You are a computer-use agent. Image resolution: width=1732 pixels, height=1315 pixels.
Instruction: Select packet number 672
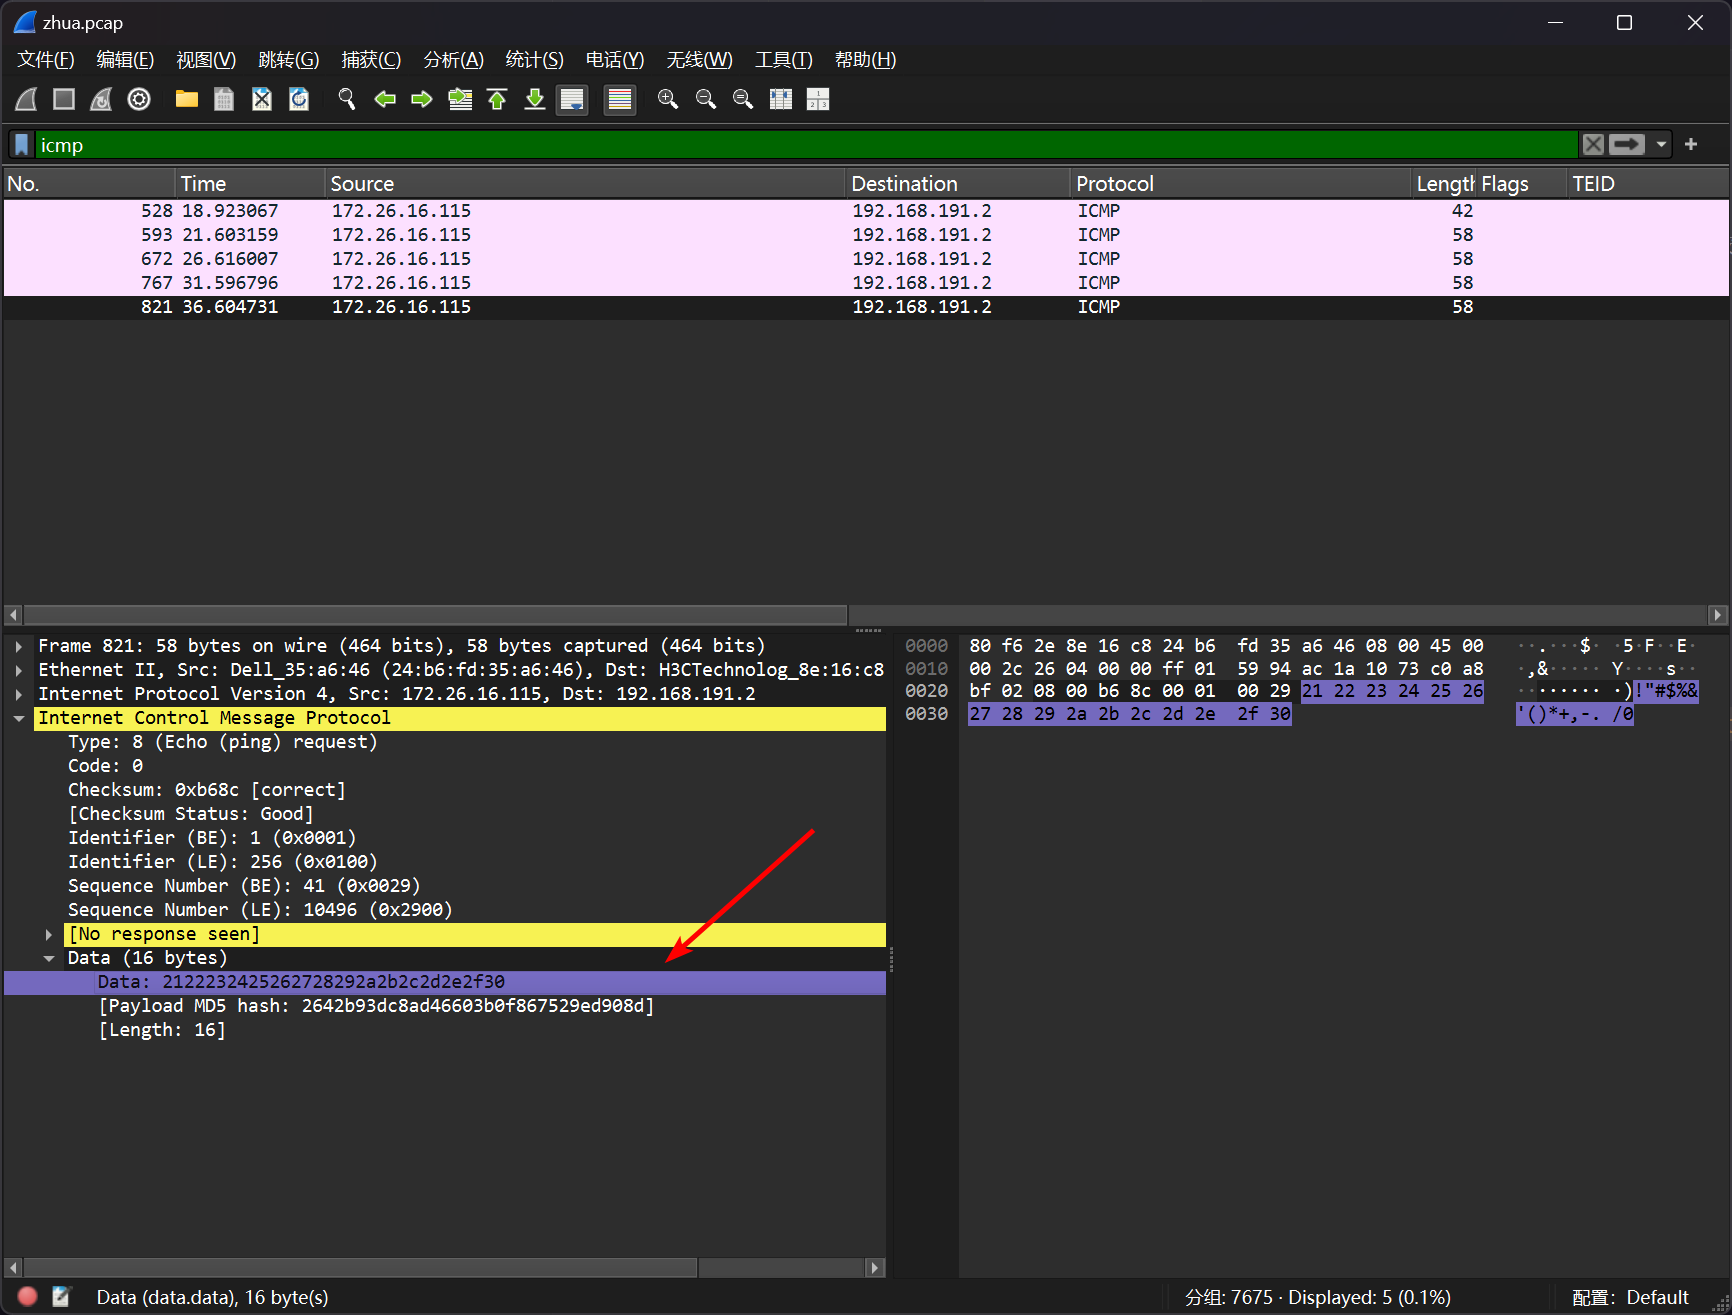pos(866,259)
